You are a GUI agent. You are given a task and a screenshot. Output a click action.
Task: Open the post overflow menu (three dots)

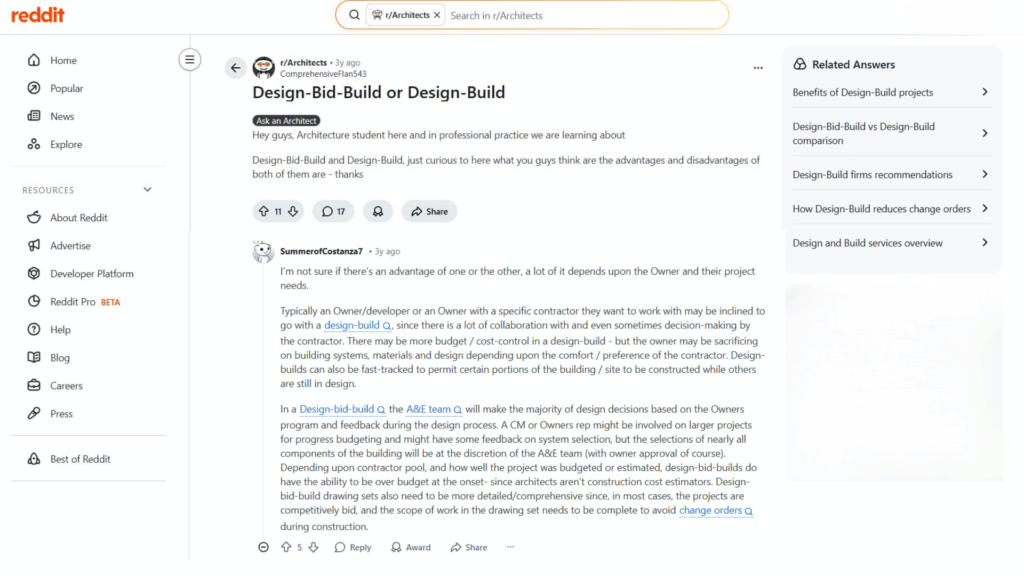(x=758, y=67)
